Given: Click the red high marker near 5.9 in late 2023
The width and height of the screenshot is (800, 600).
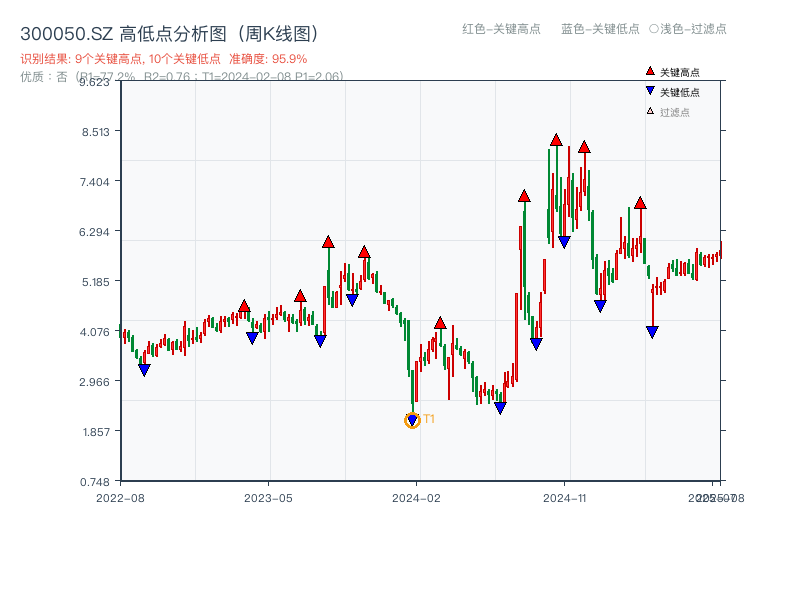Looking at the screenshot, I should click(364, 252).
